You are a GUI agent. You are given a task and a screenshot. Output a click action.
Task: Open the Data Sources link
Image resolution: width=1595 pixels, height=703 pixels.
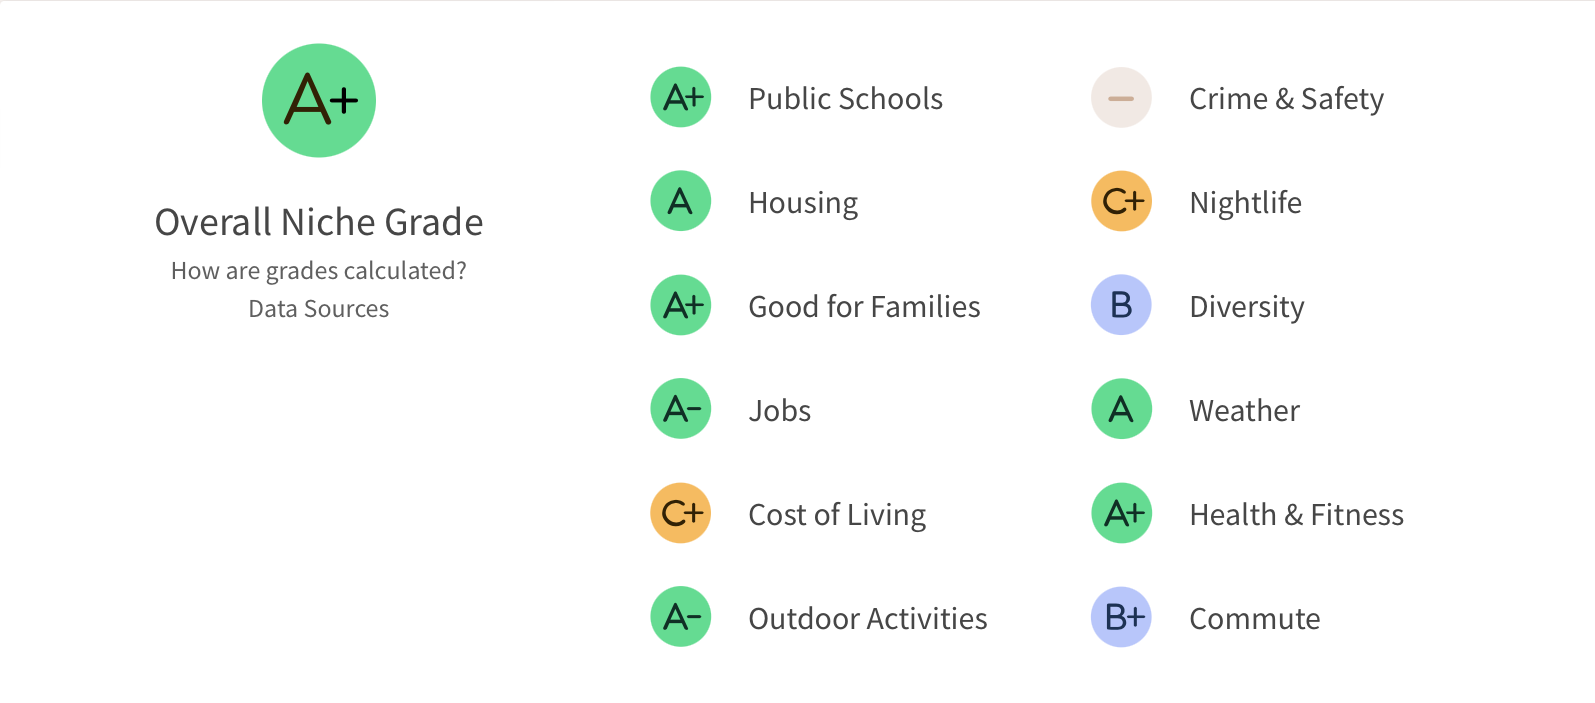click(319, 309)
